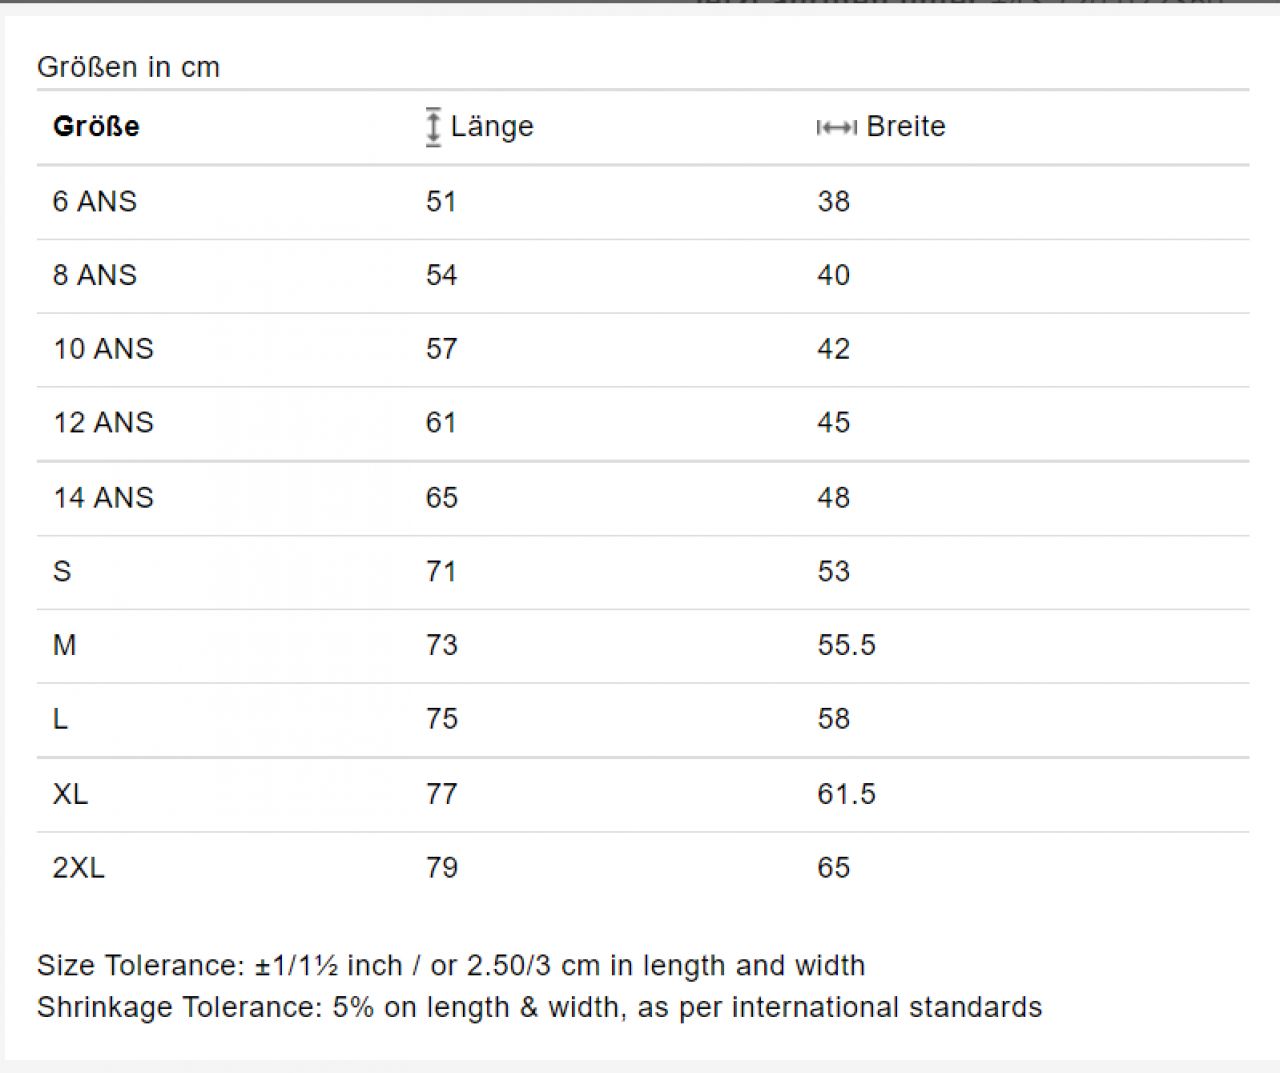Click the 55.5 width value

point(846,646)
